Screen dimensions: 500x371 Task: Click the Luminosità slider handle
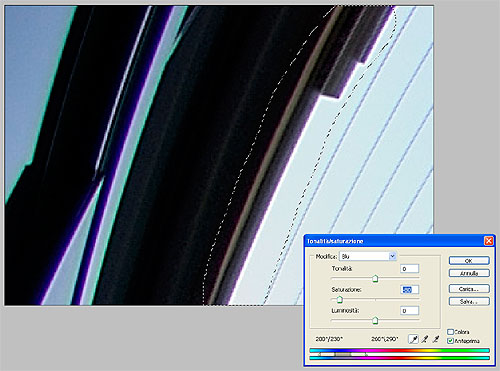[x=375, y=321]
